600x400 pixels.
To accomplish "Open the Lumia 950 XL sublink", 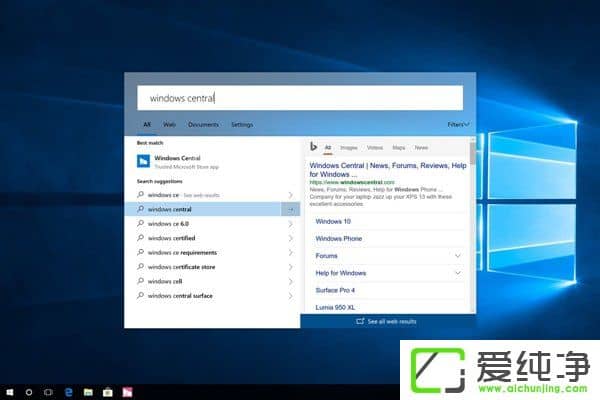I will tap(335, 307).
